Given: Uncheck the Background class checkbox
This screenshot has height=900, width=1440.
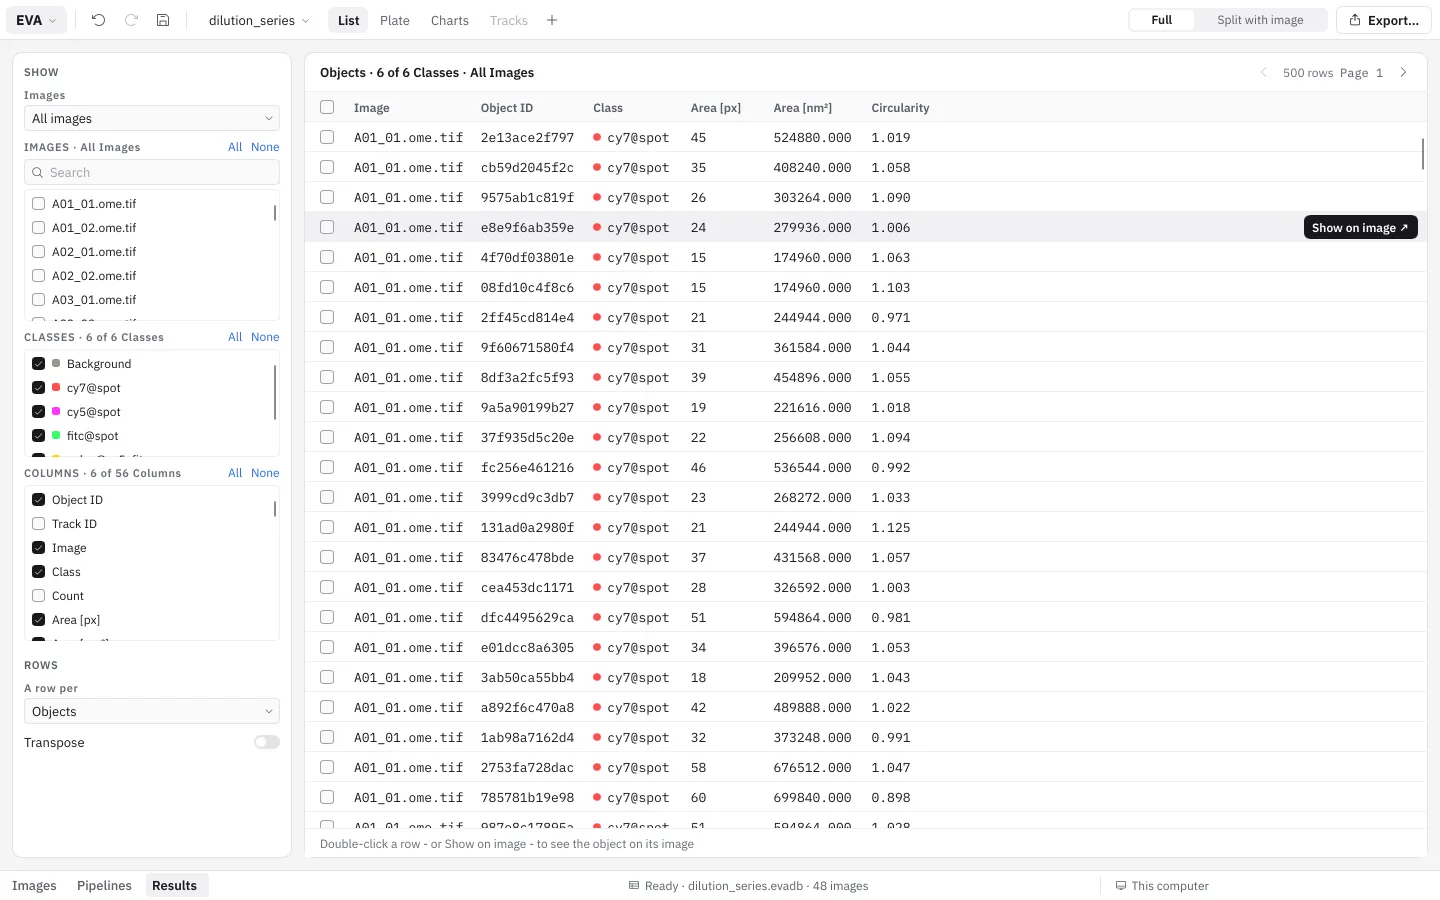Looking at the screenshot, I should pyautogui.click(x=39, y=364).
